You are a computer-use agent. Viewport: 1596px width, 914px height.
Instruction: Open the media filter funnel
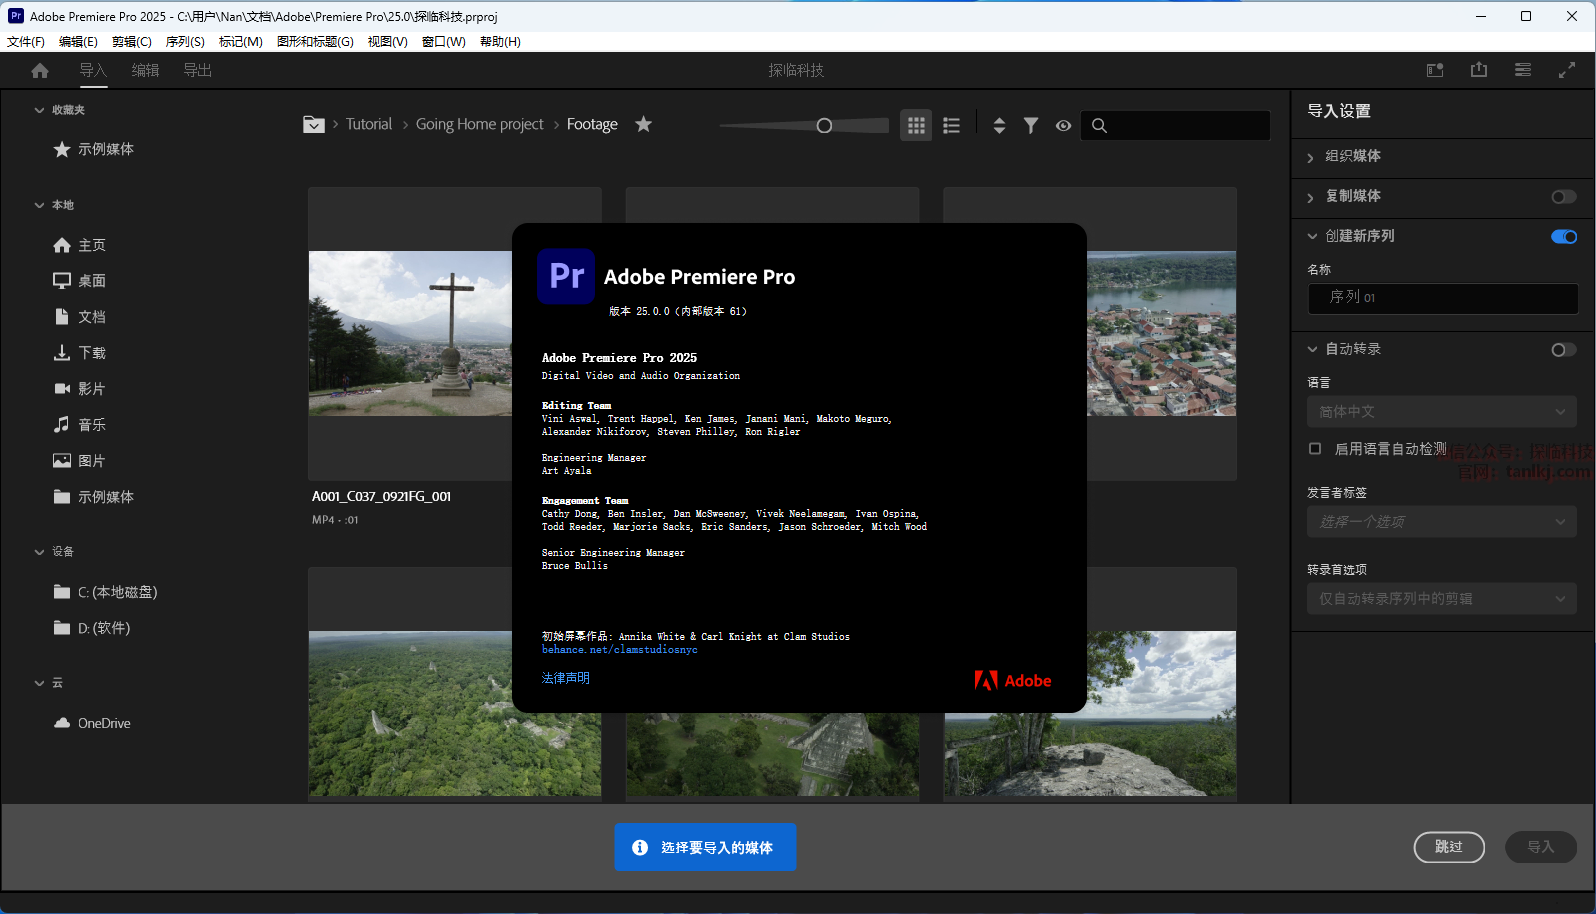tap(1030, 125)
